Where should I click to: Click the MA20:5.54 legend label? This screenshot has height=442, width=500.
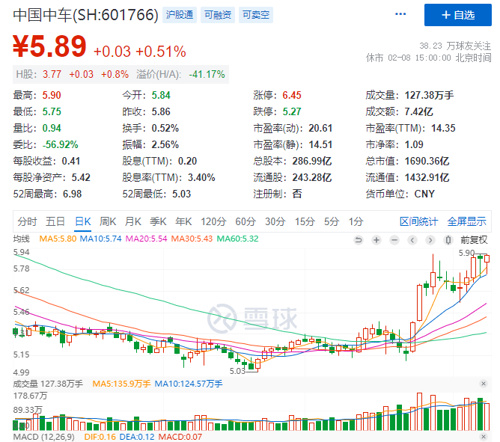pyautogui.click(x=146, y=239)
